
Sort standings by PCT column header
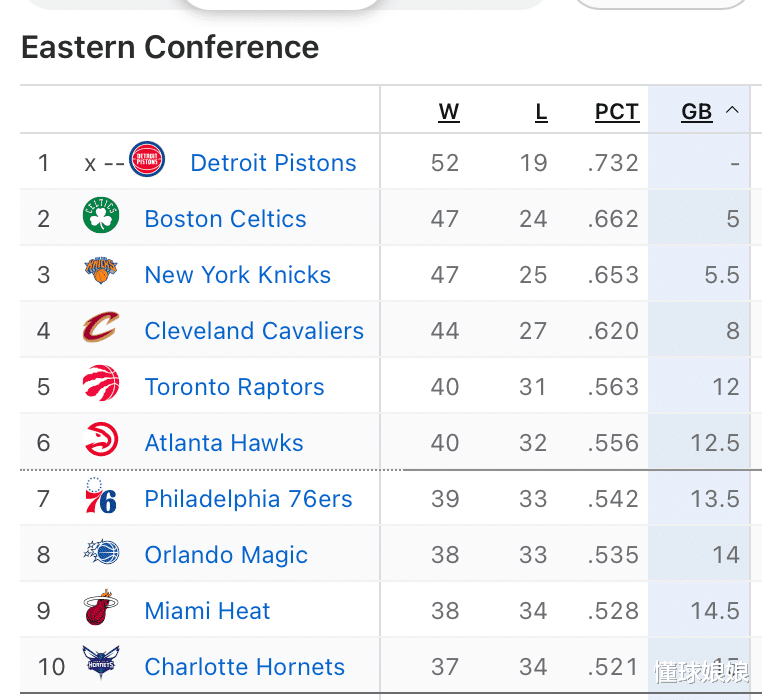(x=617, y=112)
